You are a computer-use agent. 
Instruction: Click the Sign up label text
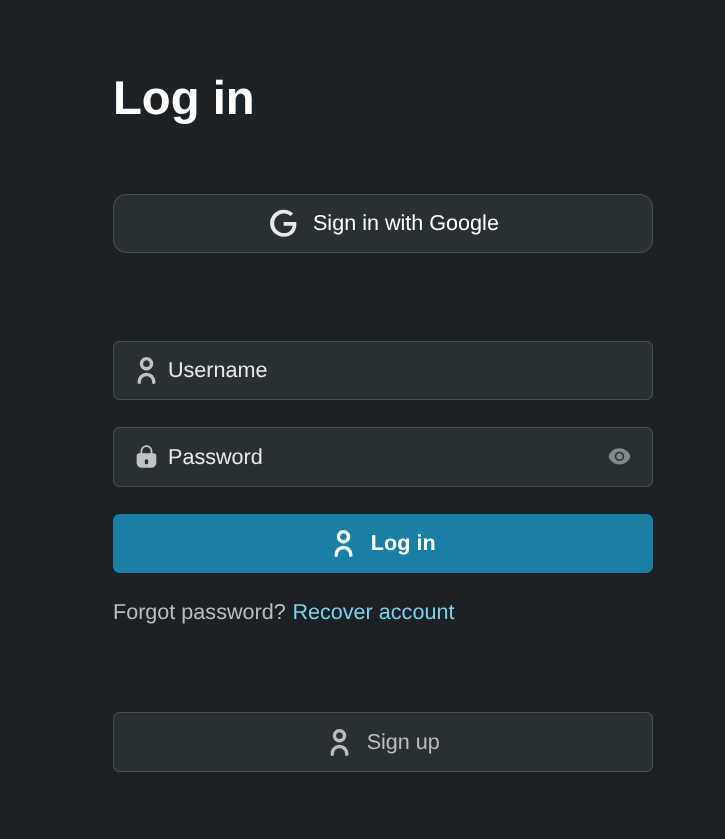tap(403, 742)
